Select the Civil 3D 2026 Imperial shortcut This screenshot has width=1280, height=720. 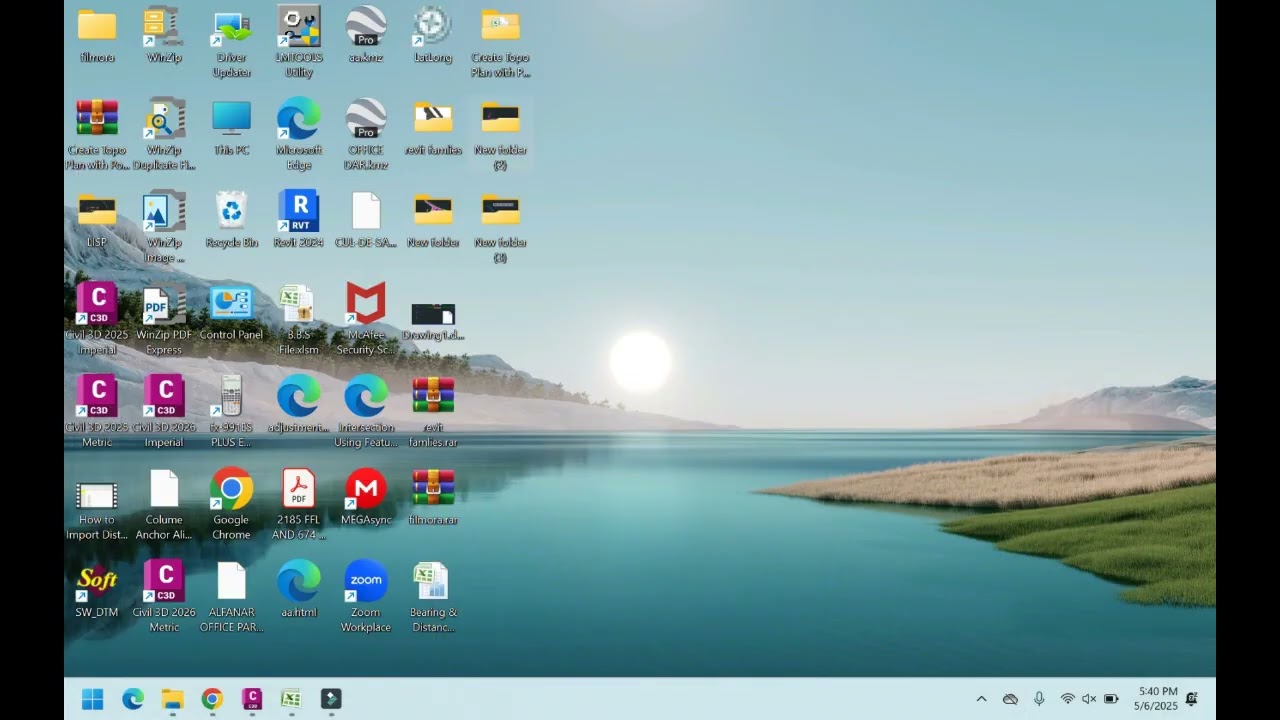pyautogui.click(x=164, y=412)
